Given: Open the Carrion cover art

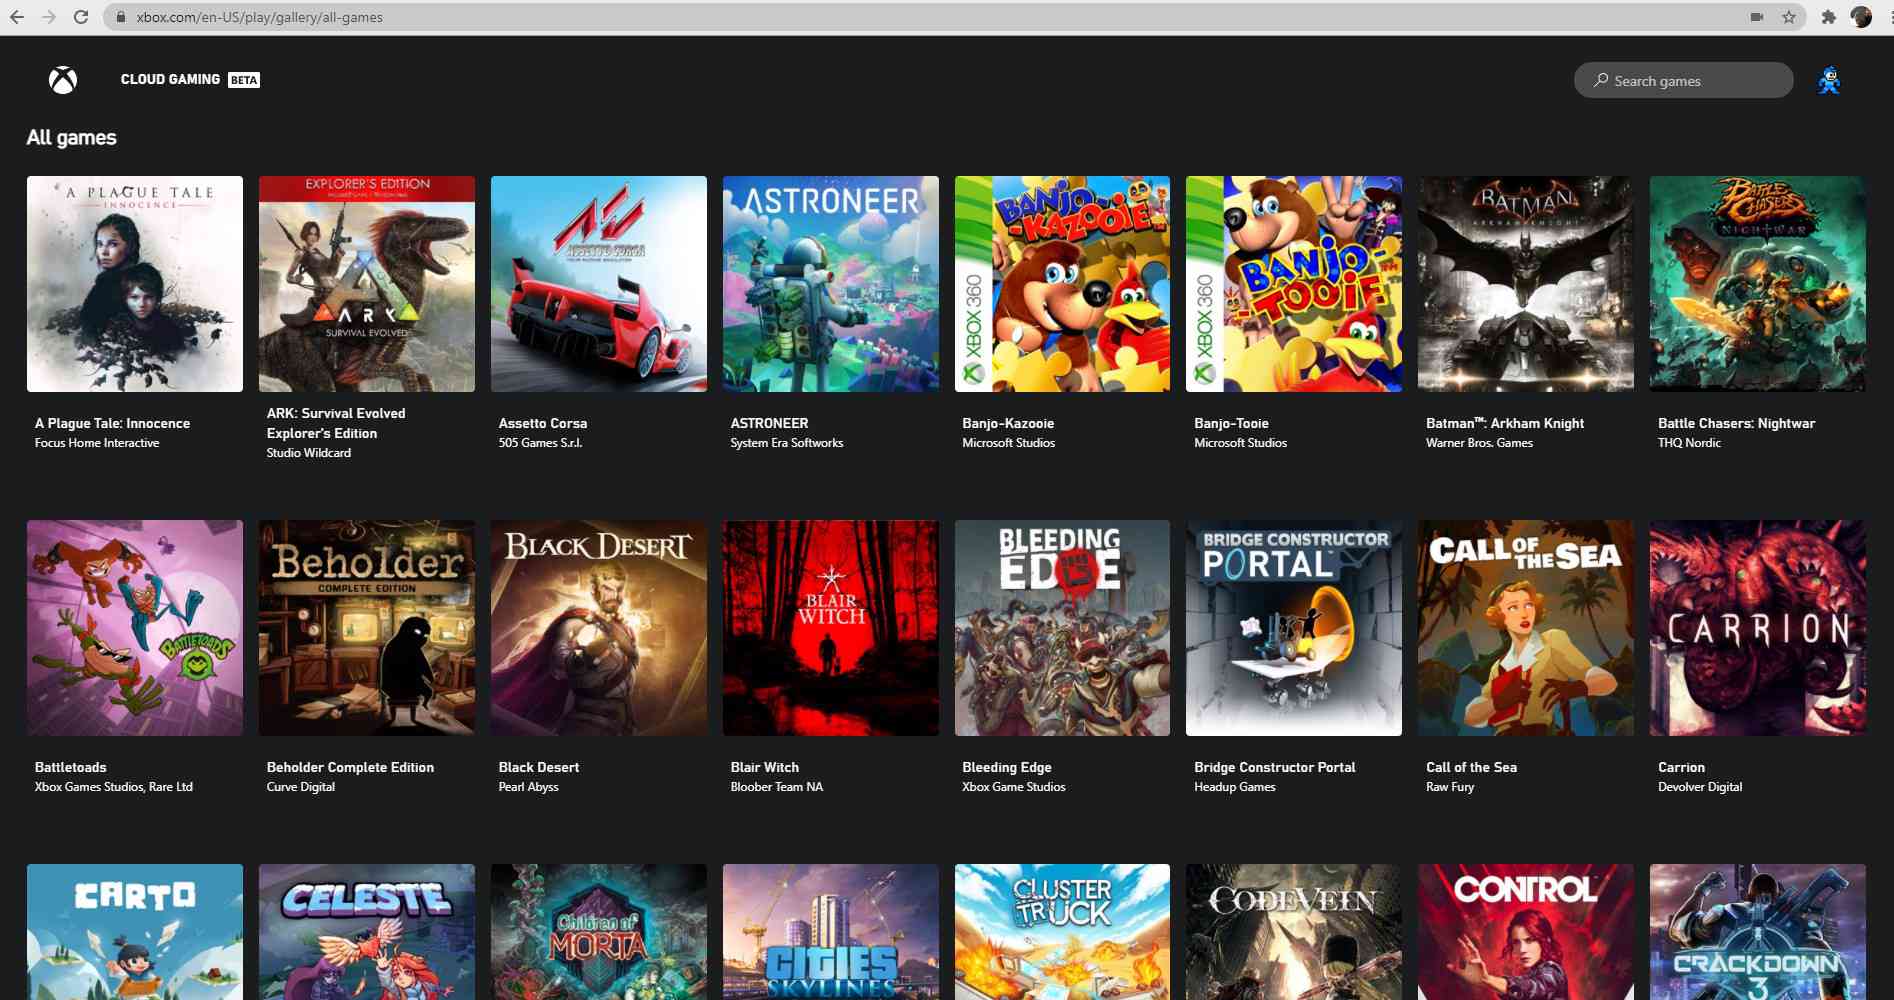Looking at the screenshot, I should point(1758,628).
